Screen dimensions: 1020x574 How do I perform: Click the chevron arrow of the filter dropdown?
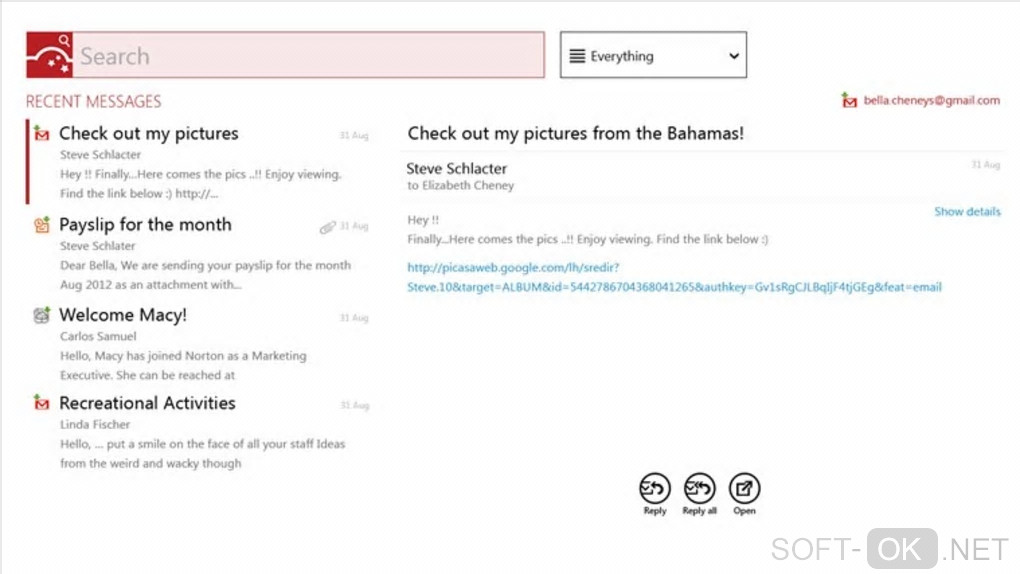733,56
